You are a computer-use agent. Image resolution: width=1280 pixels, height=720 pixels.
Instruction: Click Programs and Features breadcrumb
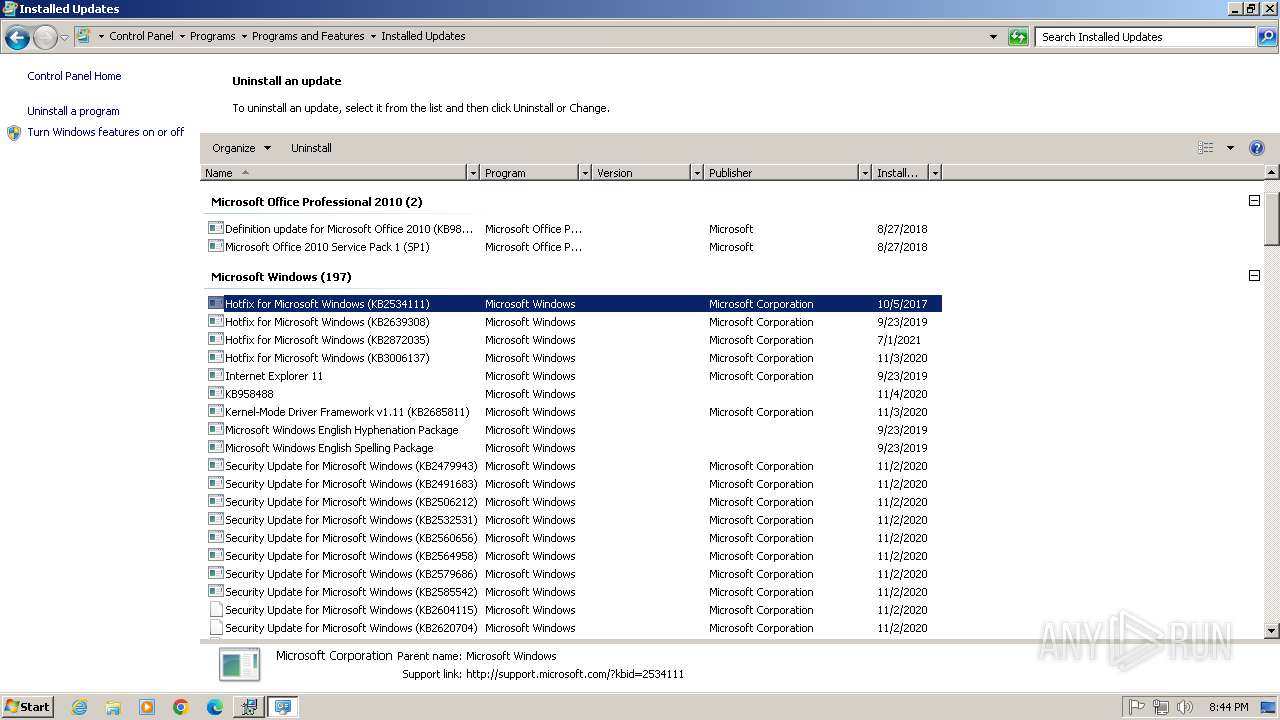[x=308, y=36]
